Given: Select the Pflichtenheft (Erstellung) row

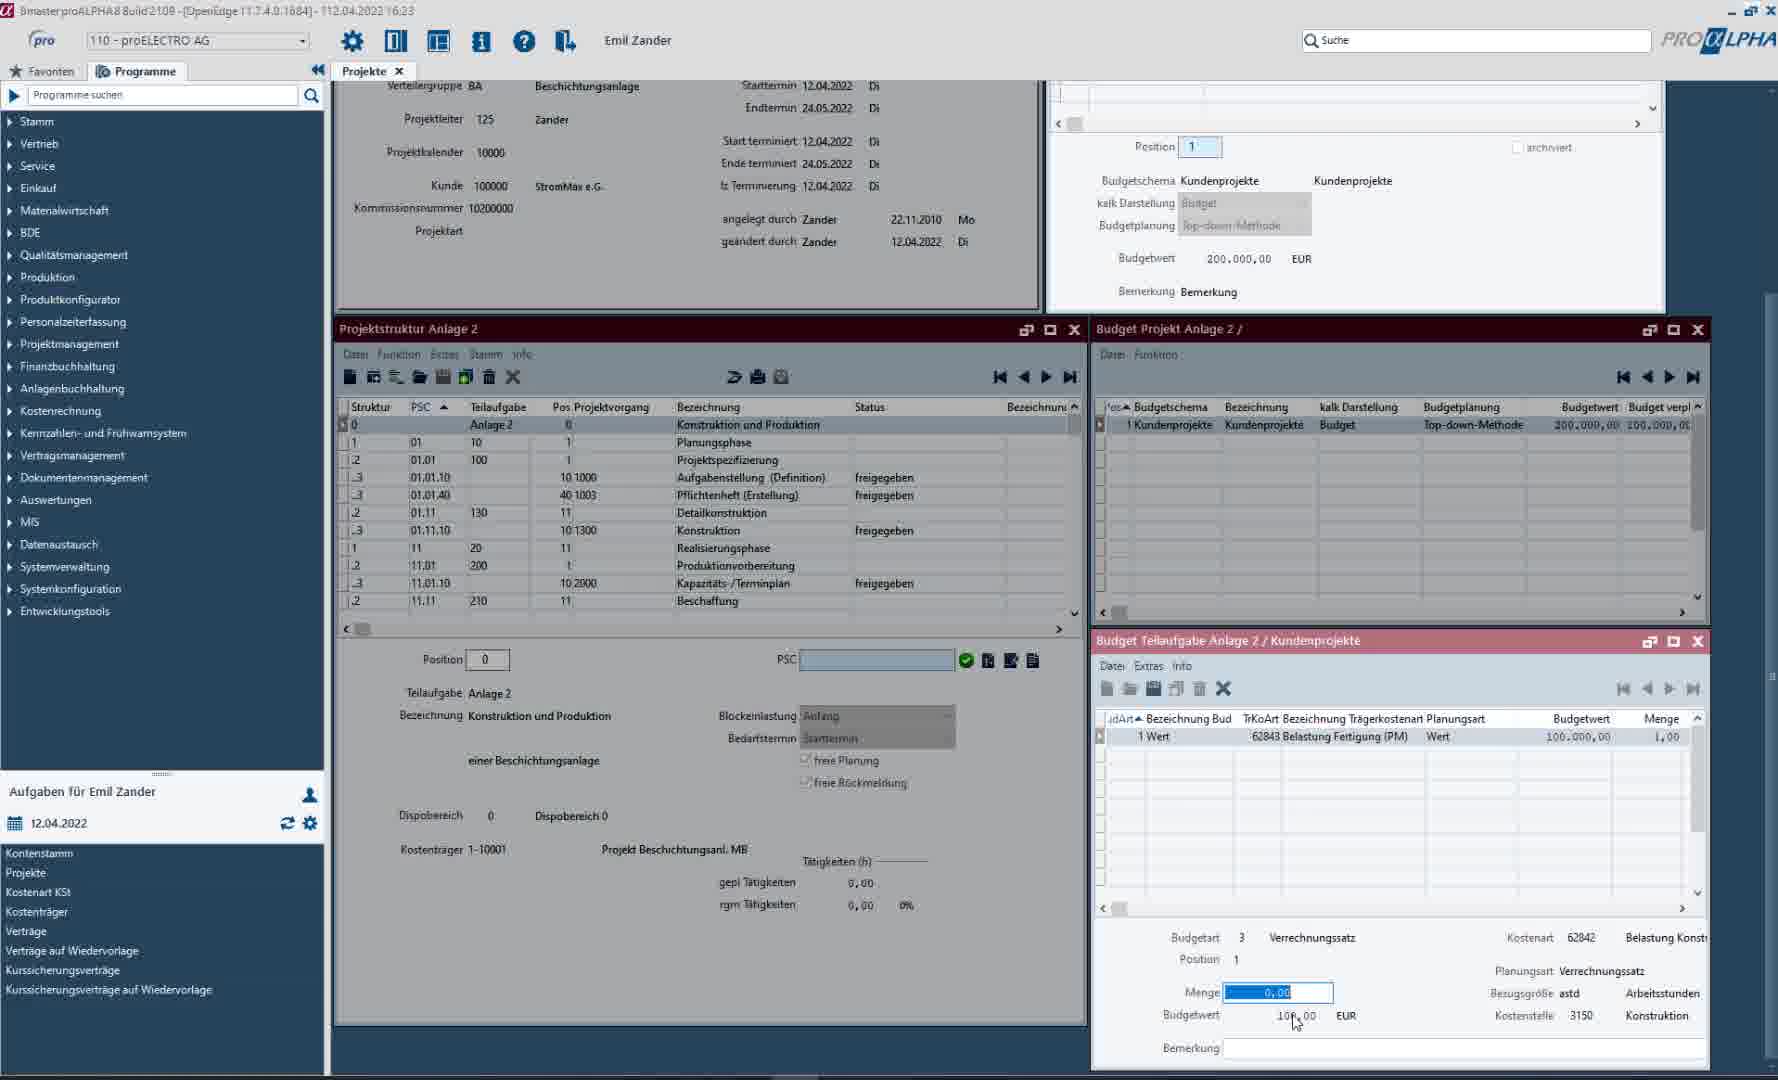Looking at the screenshot, I should click(707, 495).
